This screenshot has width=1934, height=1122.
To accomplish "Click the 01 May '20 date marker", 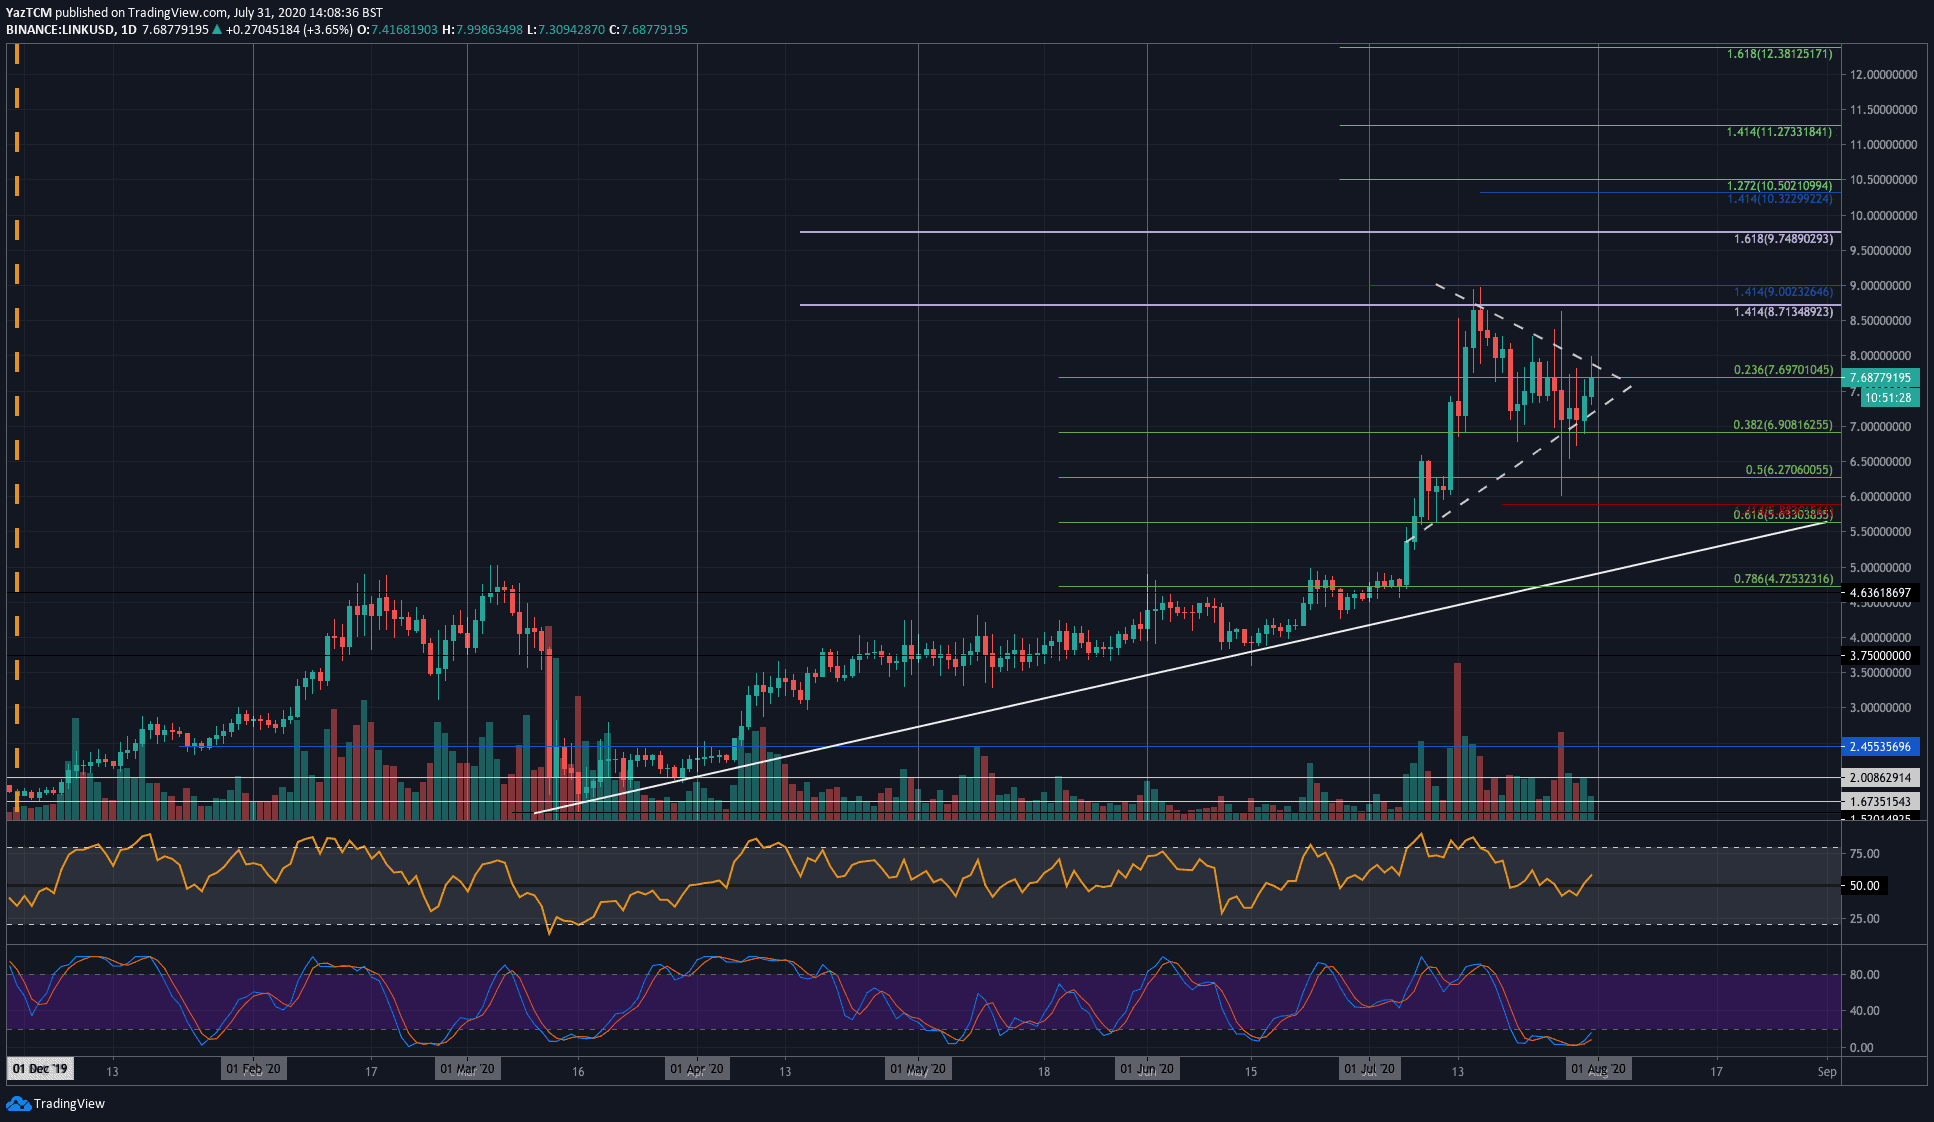I will pos(918,1069).
